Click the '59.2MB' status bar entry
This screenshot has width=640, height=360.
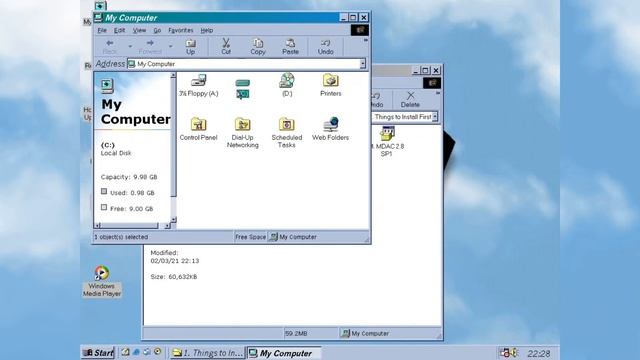coord(296,333)
